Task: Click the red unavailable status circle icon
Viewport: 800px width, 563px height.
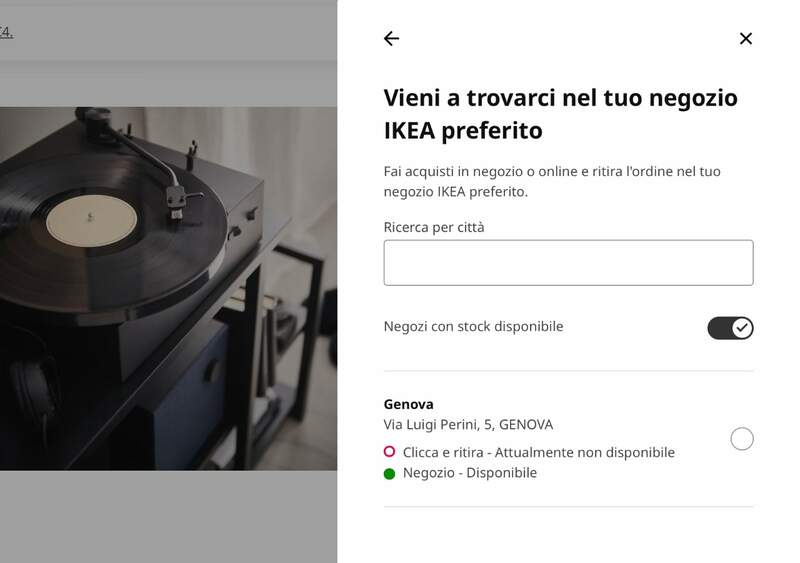Action: tap(389, 452)
